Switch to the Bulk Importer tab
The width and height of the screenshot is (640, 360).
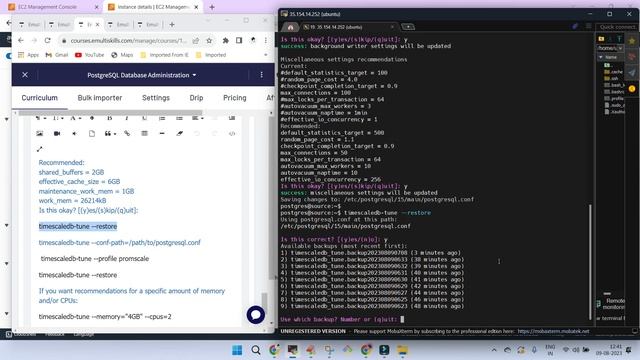100,98
